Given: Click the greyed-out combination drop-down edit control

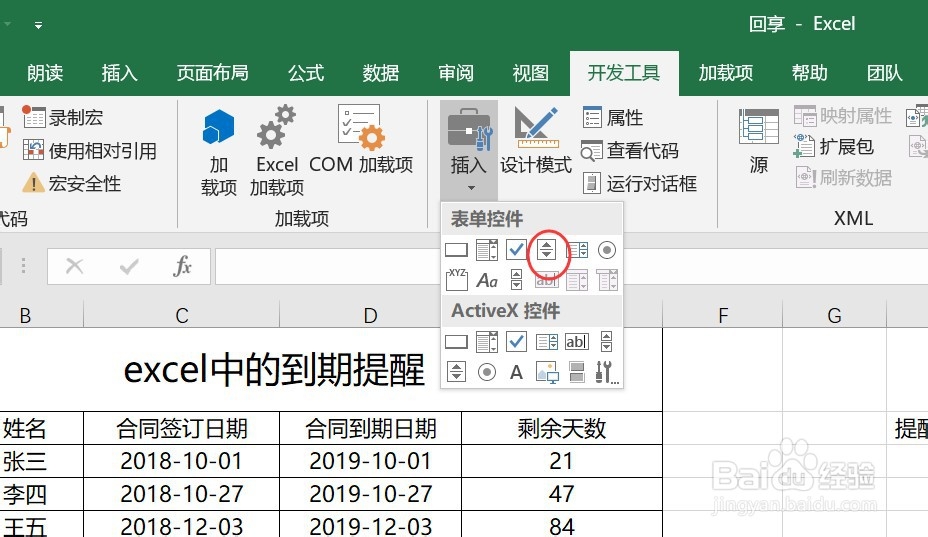Looking at the screenshot, I should tap(607, 280).
